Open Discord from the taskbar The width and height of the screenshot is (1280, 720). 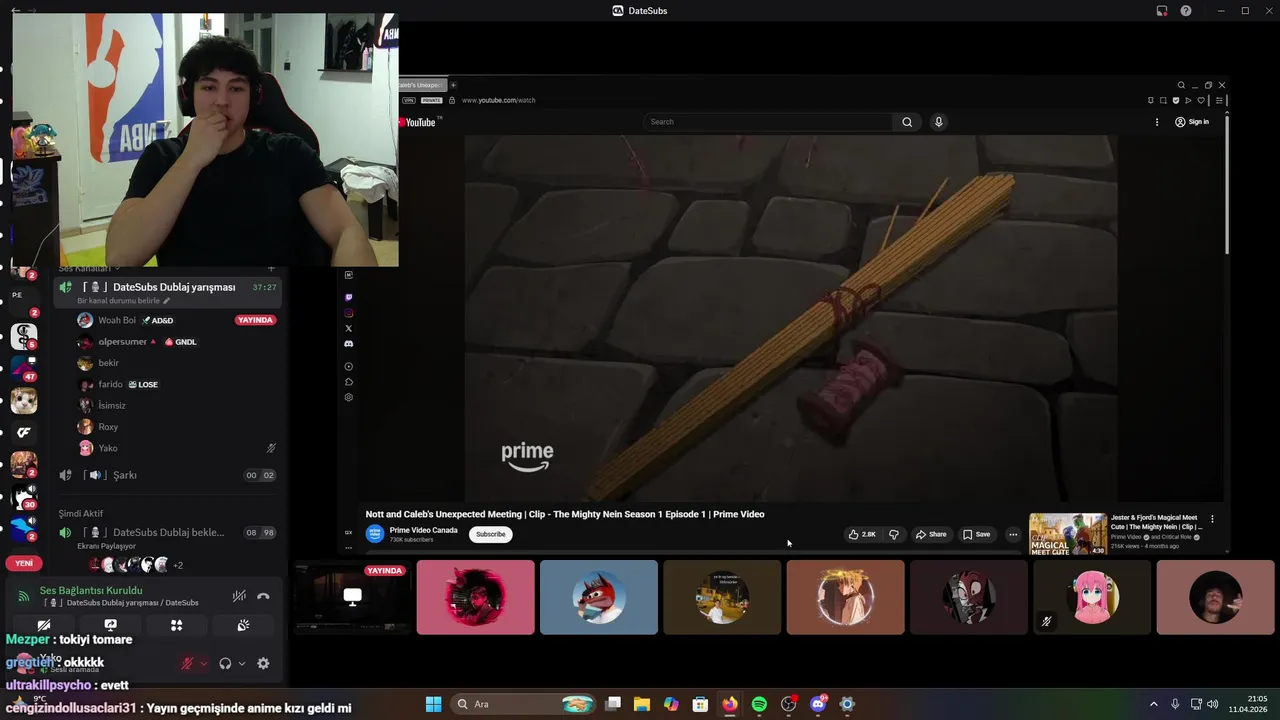point(818,704)
